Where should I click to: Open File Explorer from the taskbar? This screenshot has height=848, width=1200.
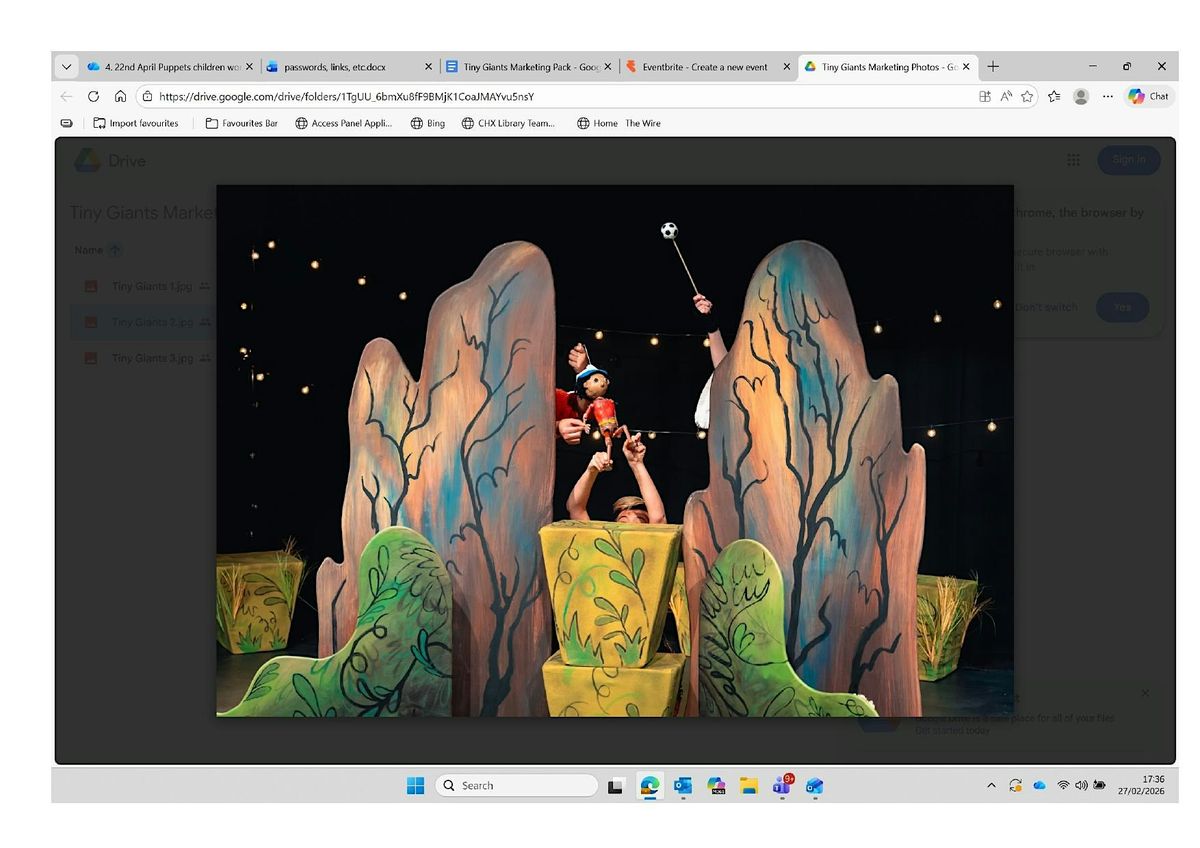click(x=749, y=786)
